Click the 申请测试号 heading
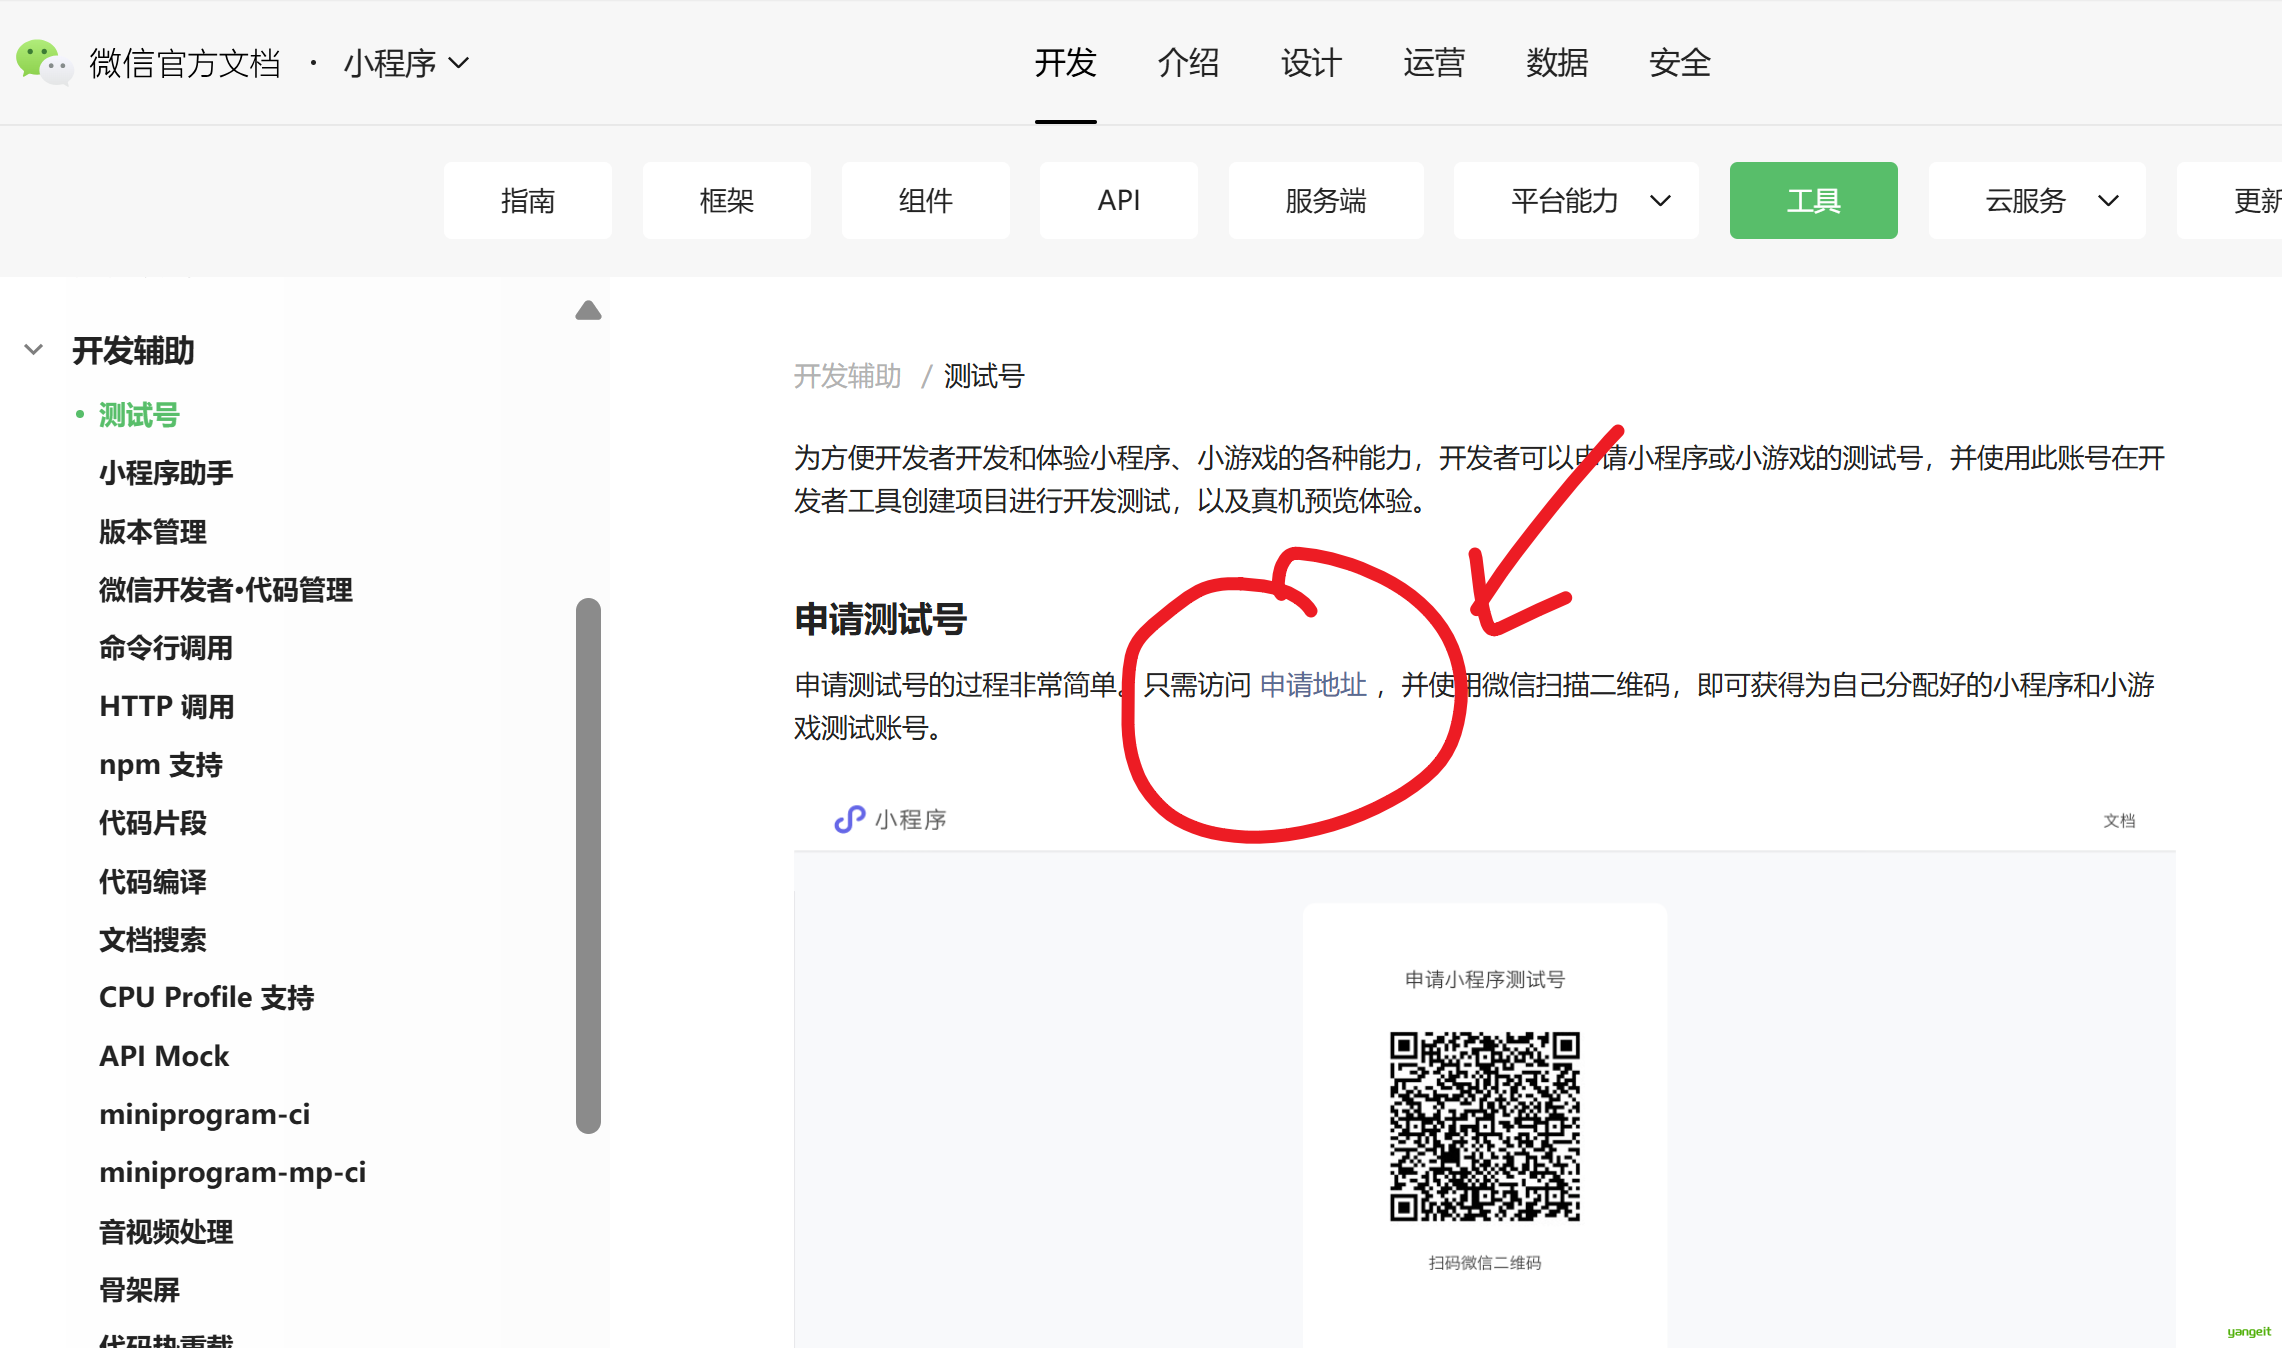Screen dimensions: 2282x1348 [881, 619]
